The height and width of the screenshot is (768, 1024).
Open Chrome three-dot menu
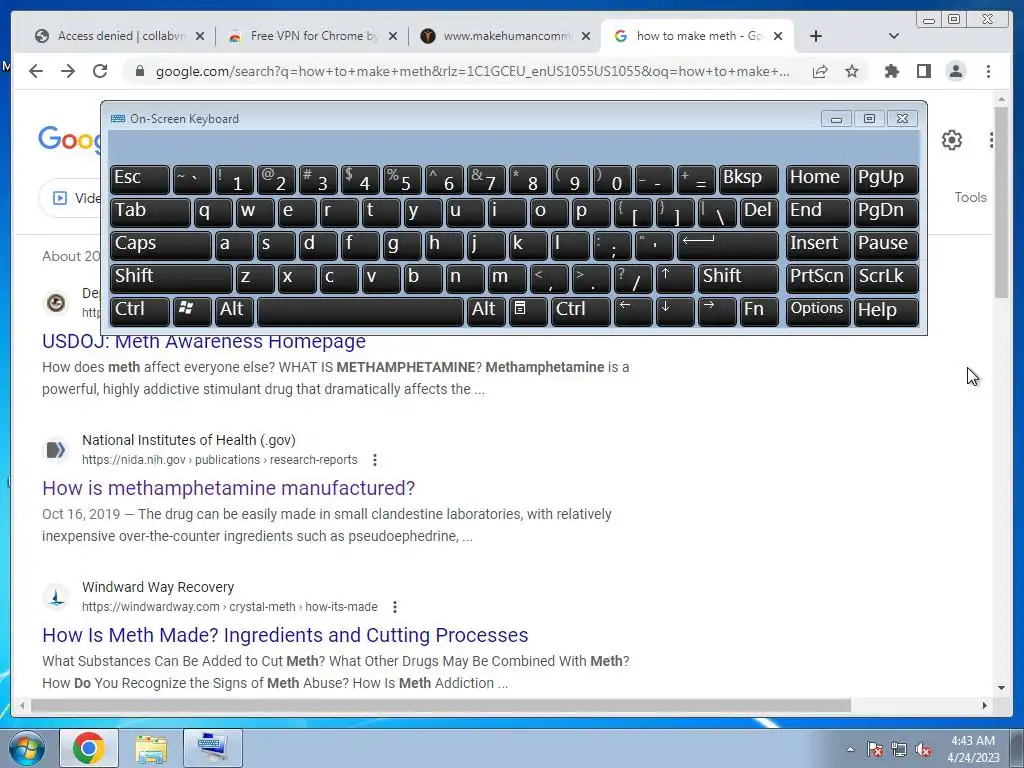pos(988,71)
